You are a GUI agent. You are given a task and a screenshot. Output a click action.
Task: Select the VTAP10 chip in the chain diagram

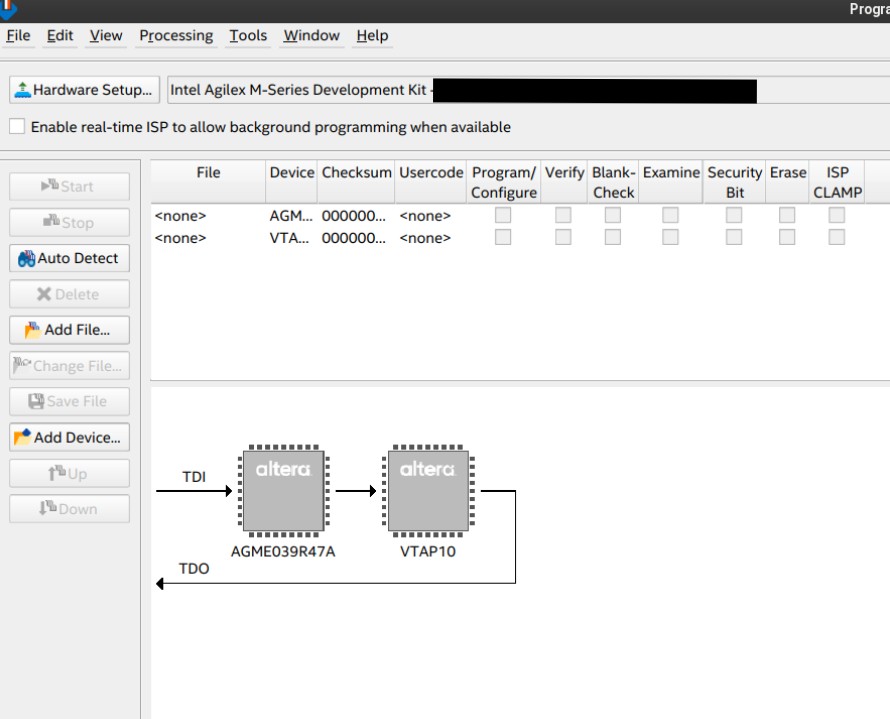(427, 490)
